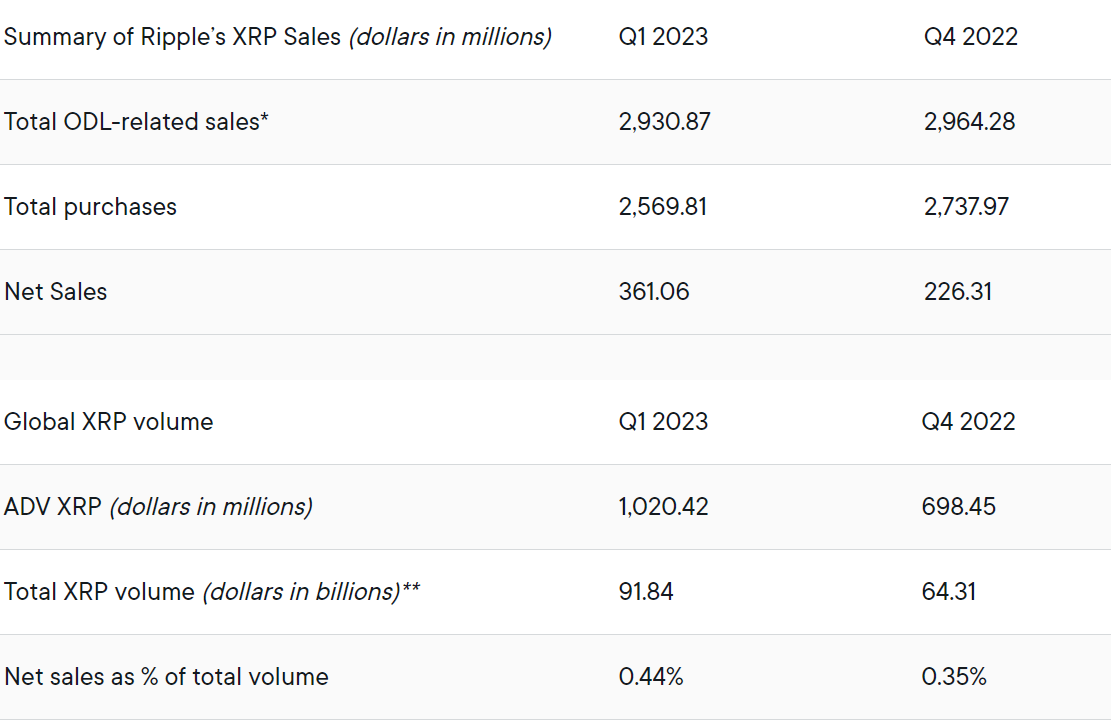Click "Net sales as % of total volume" label
The image size is (1111, 720).
point(166,677)
